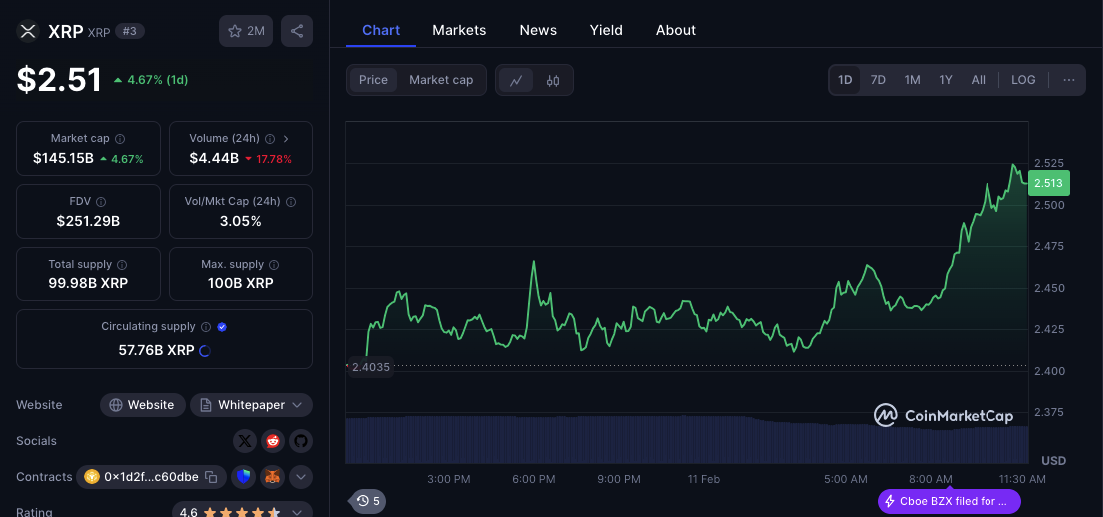Open chart more options ellipsis

(1069, 80)
